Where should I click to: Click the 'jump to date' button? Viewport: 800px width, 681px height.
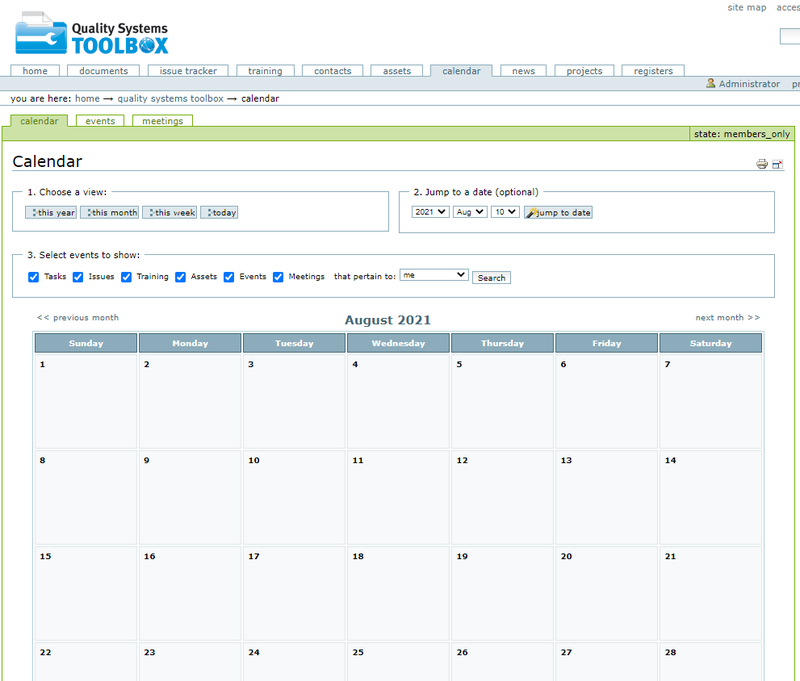point(558,213)
